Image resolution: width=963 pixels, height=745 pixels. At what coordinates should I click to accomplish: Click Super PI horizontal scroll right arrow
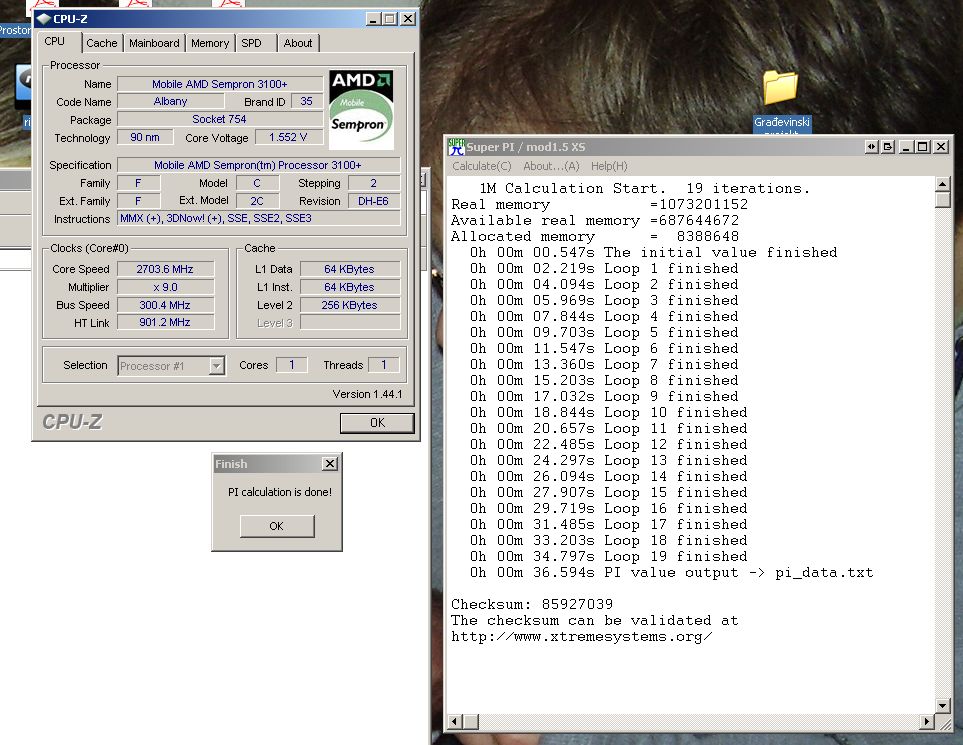click(x=927, y=722)
